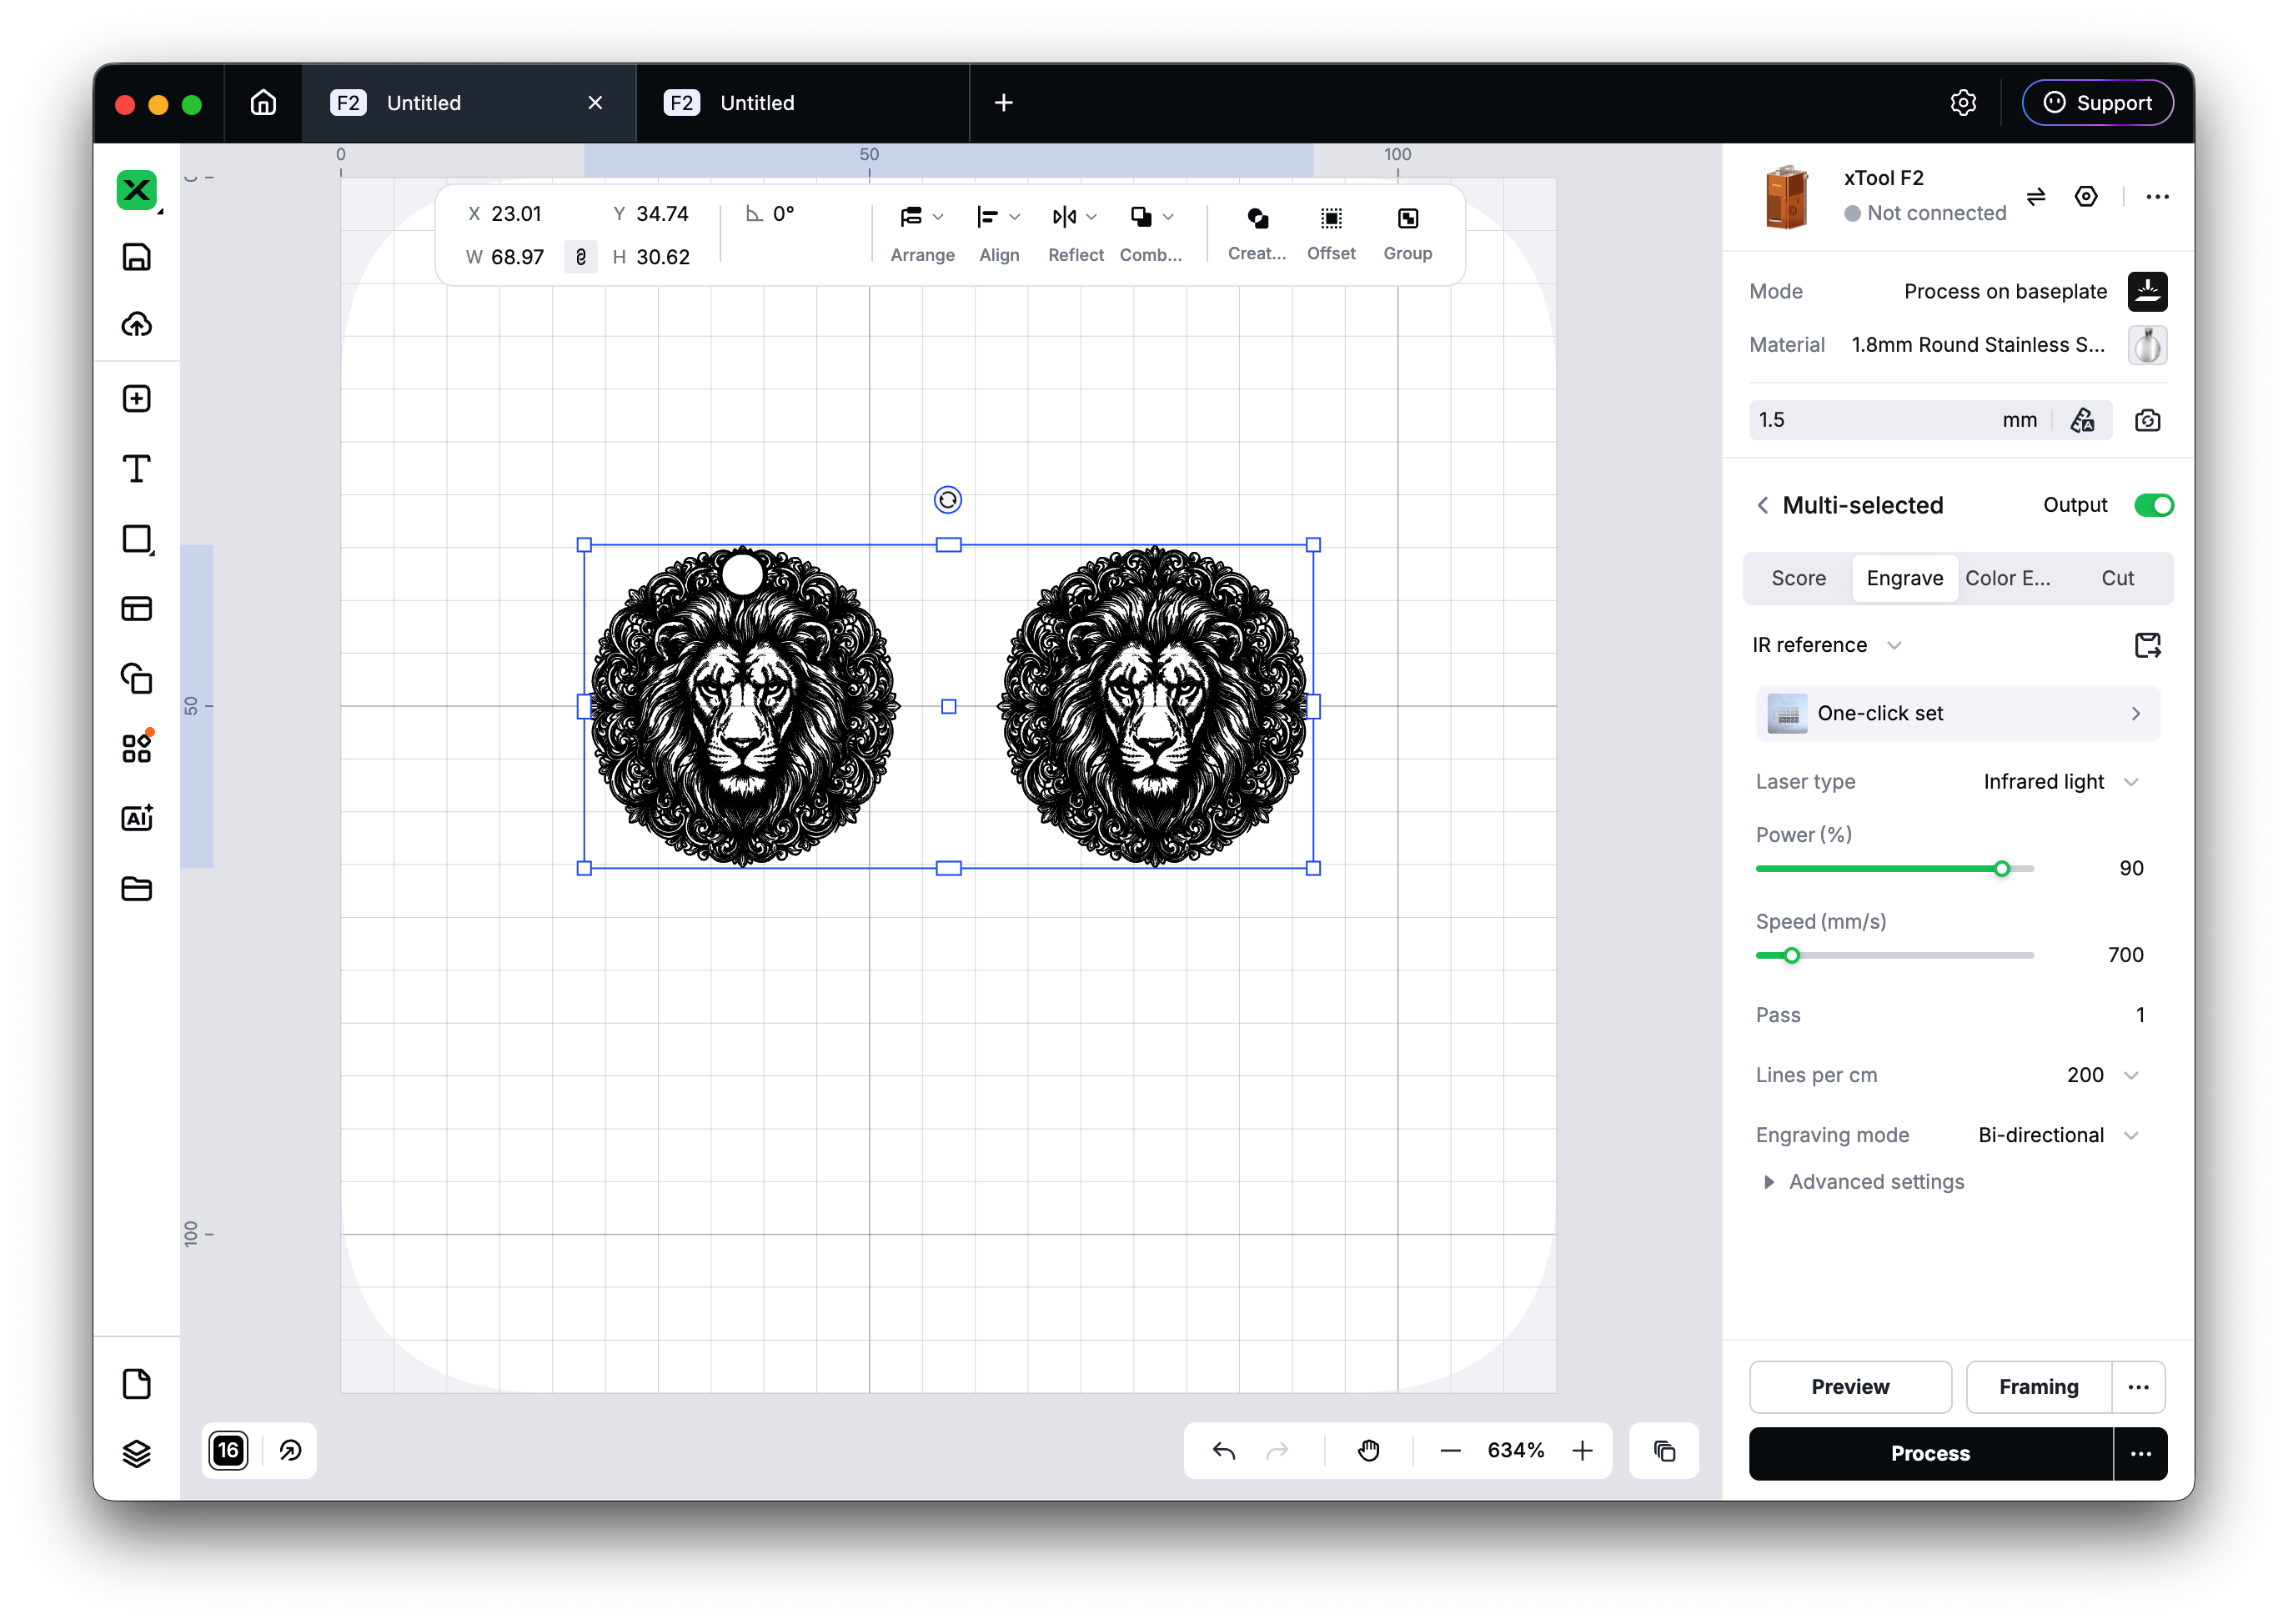Image resolution: width=2288 pixels, height=1624 pixels.
Task: Click the auto-measure thickness icon
Action: pos(2082,420)
